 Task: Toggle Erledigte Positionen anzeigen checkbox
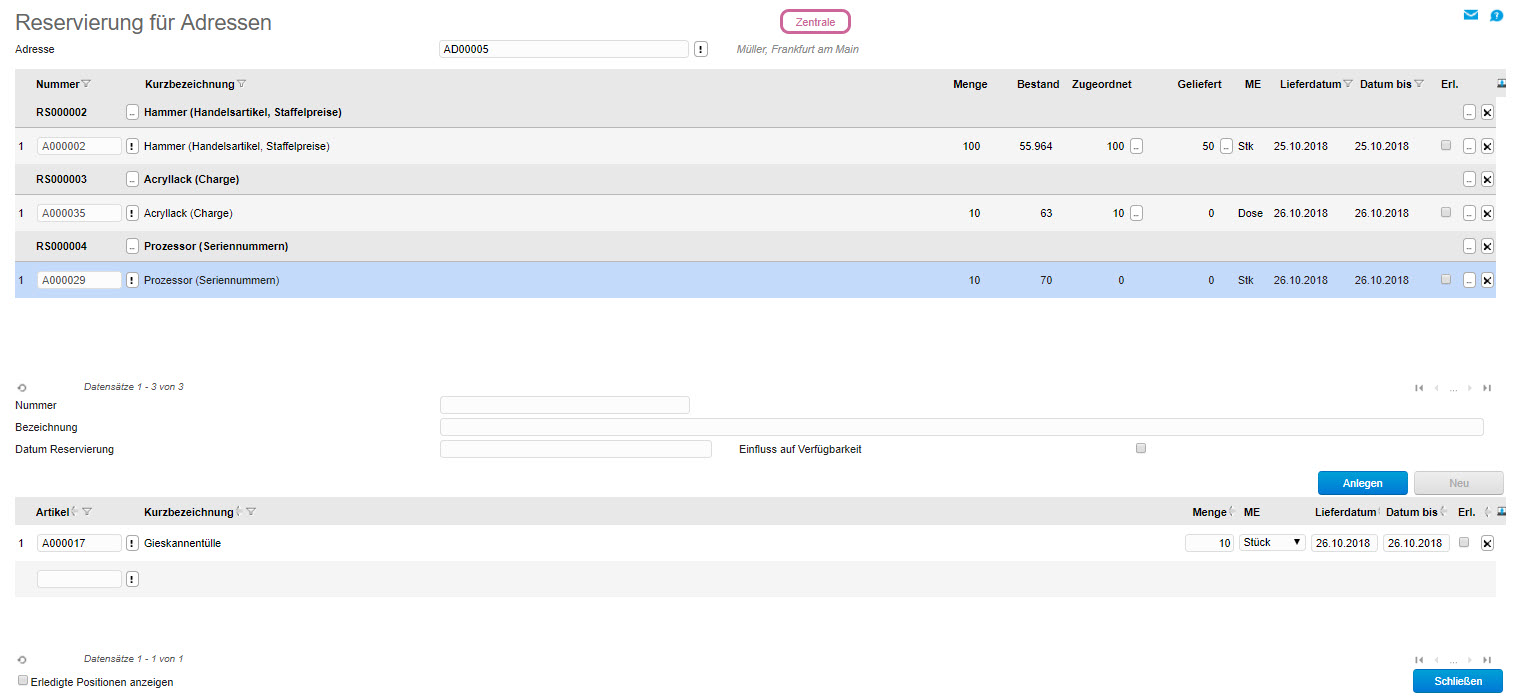tap(23, 681)
